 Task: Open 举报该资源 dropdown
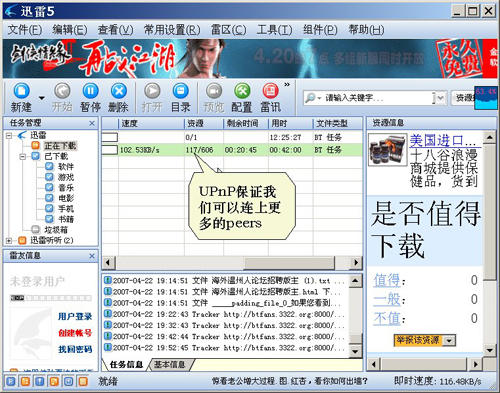tap(450, 341)
